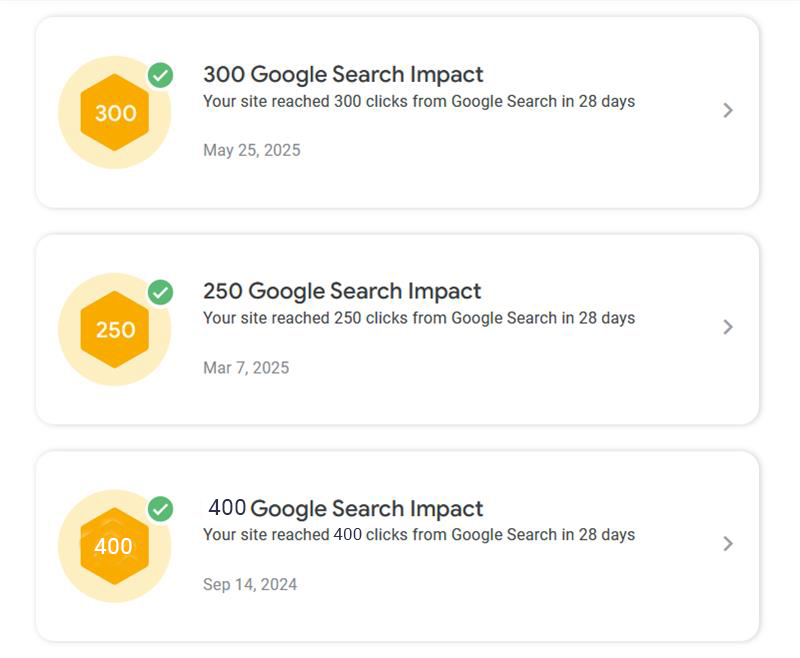Click the "reached 400 clicks" description text
The image size is (800, 658).
pos(418,535)
